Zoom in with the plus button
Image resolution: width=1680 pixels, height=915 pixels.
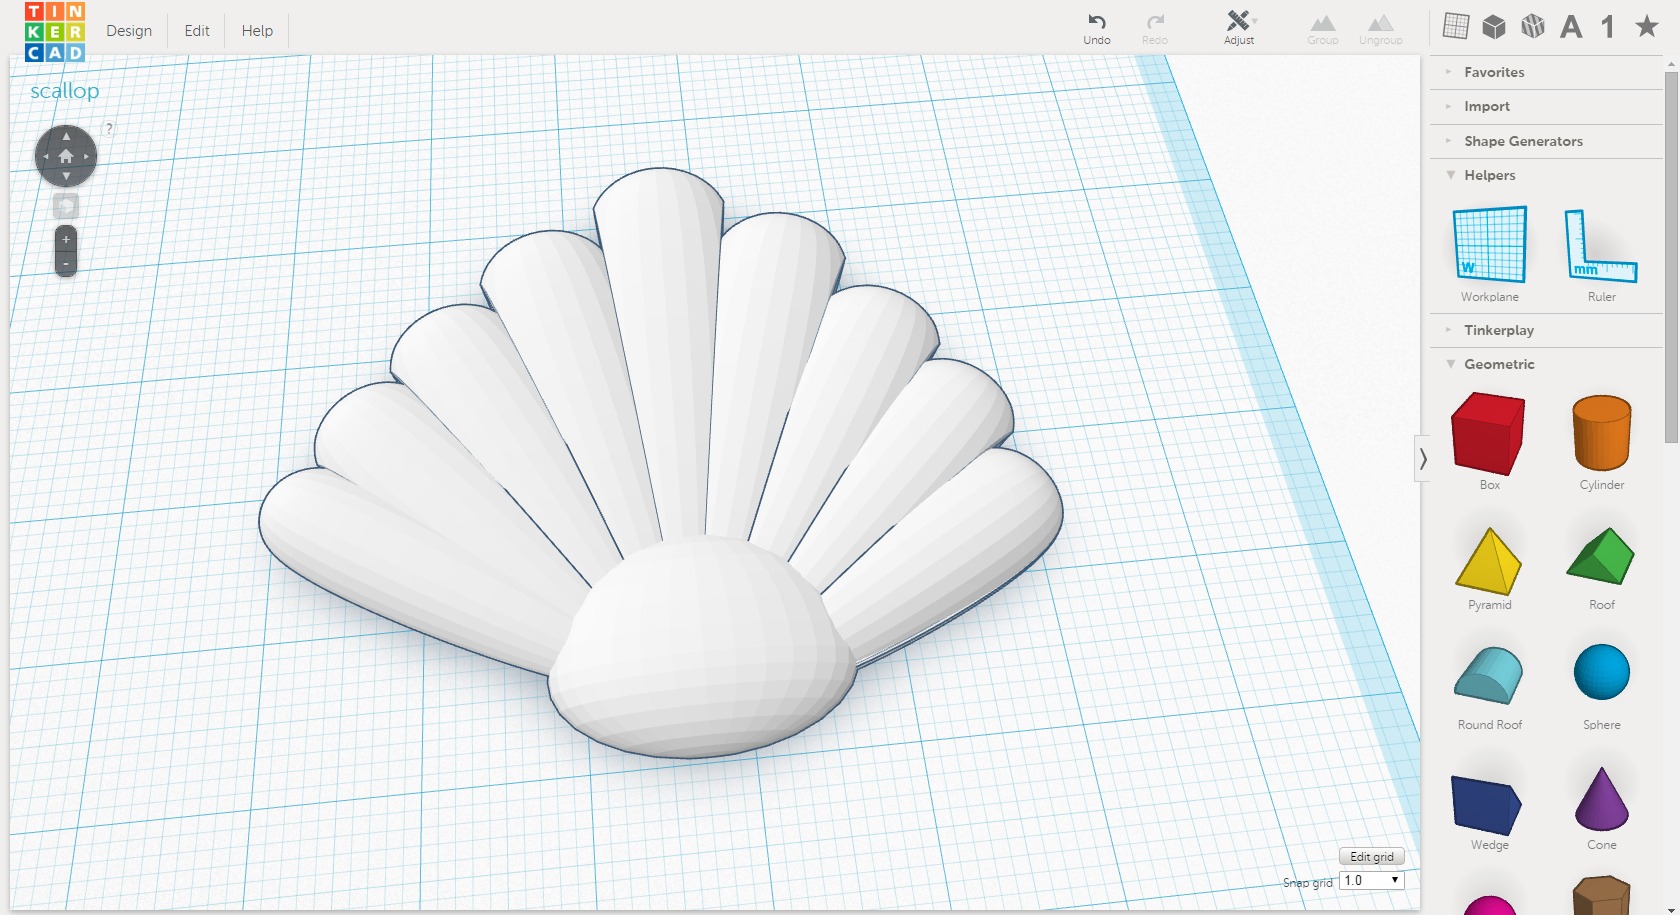click(x=66, y=240)
